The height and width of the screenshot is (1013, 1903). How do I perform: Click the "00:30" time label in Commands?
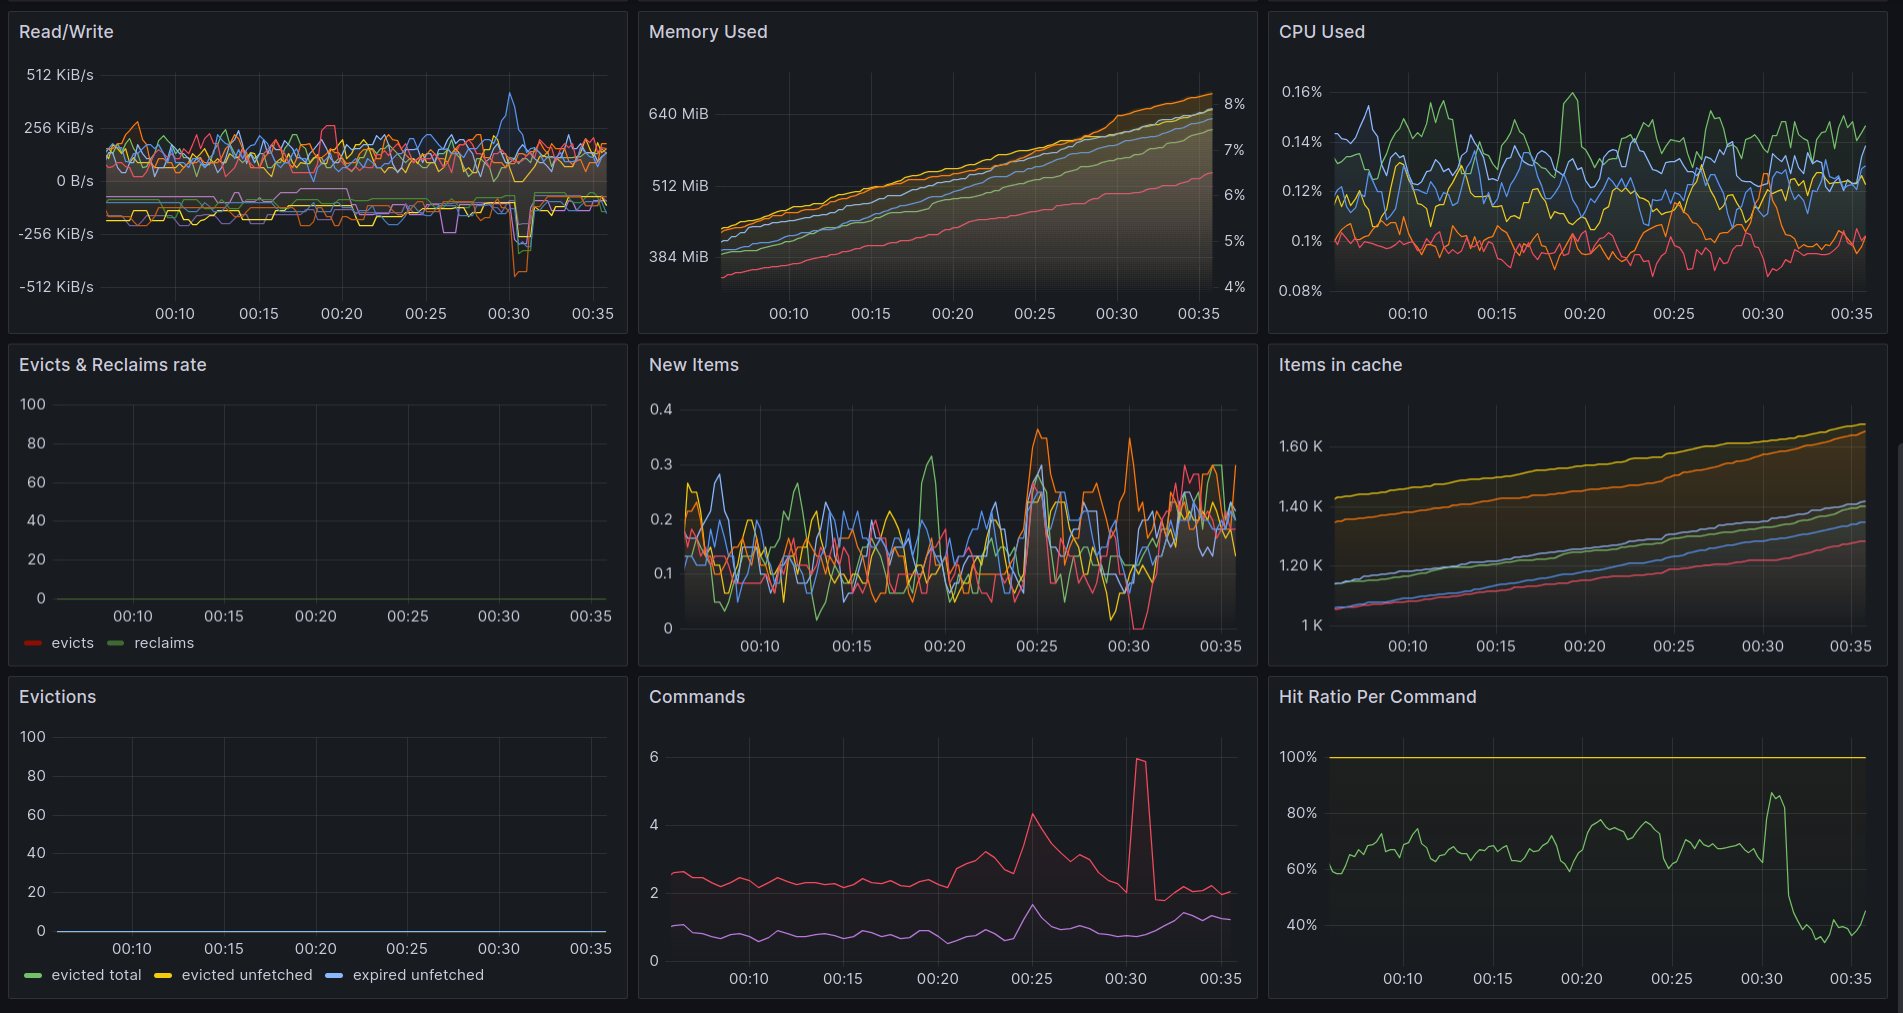[1126, 979]
